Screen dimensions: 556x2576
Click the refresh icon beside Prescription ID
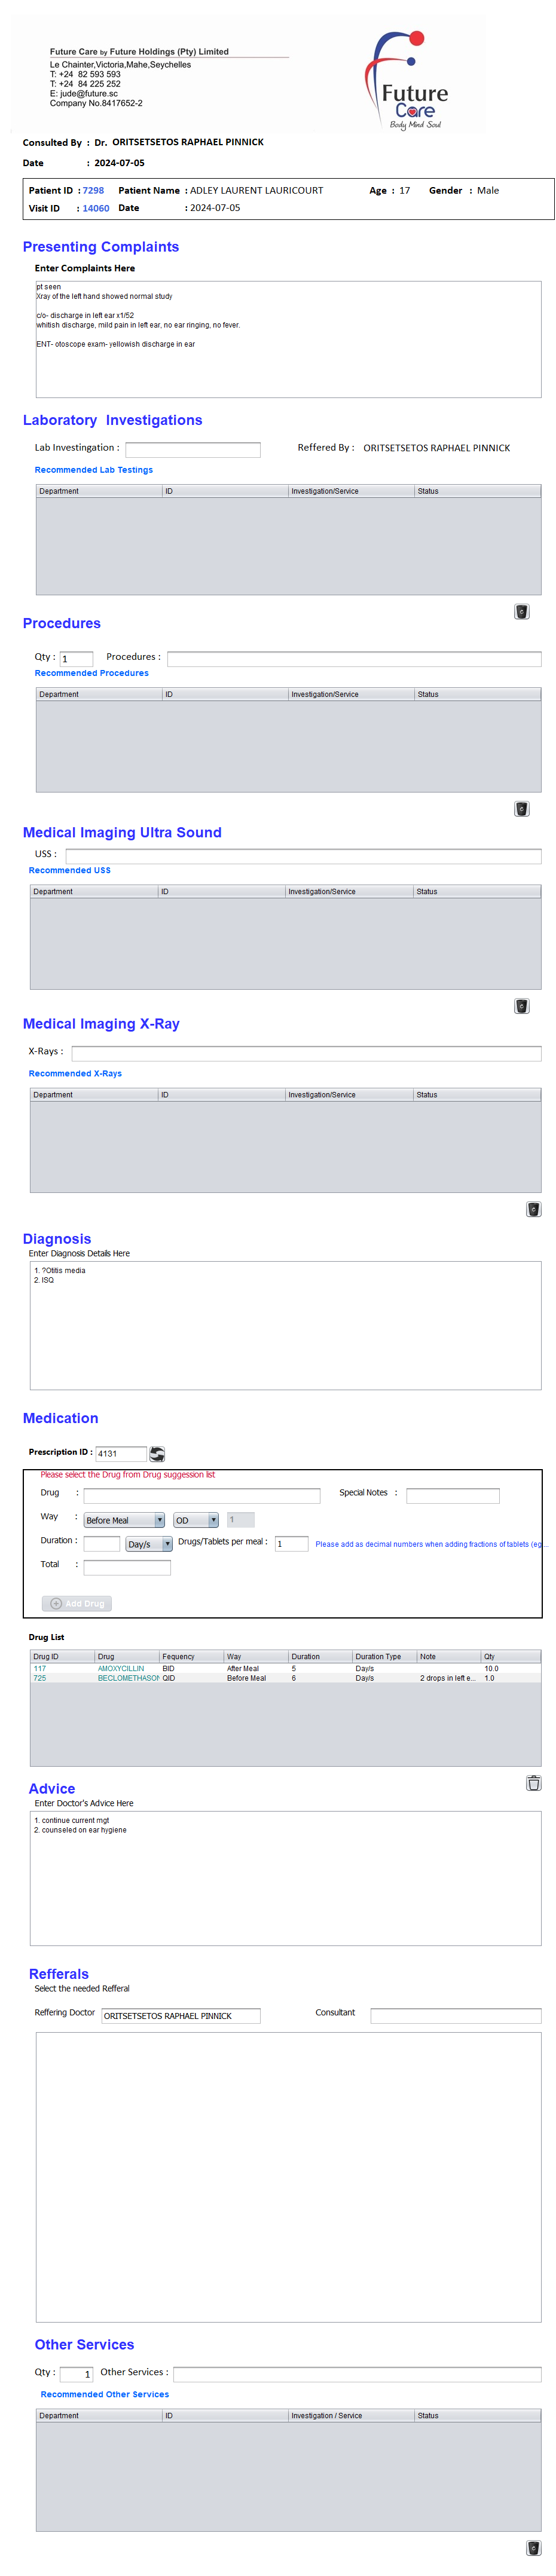tap(157, 1454)
